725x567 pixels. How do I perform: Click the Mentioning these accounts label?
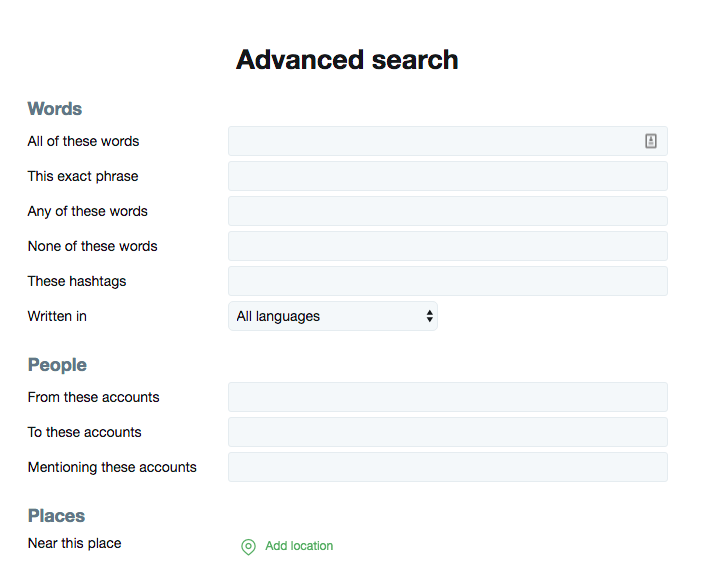pos(112,467)
